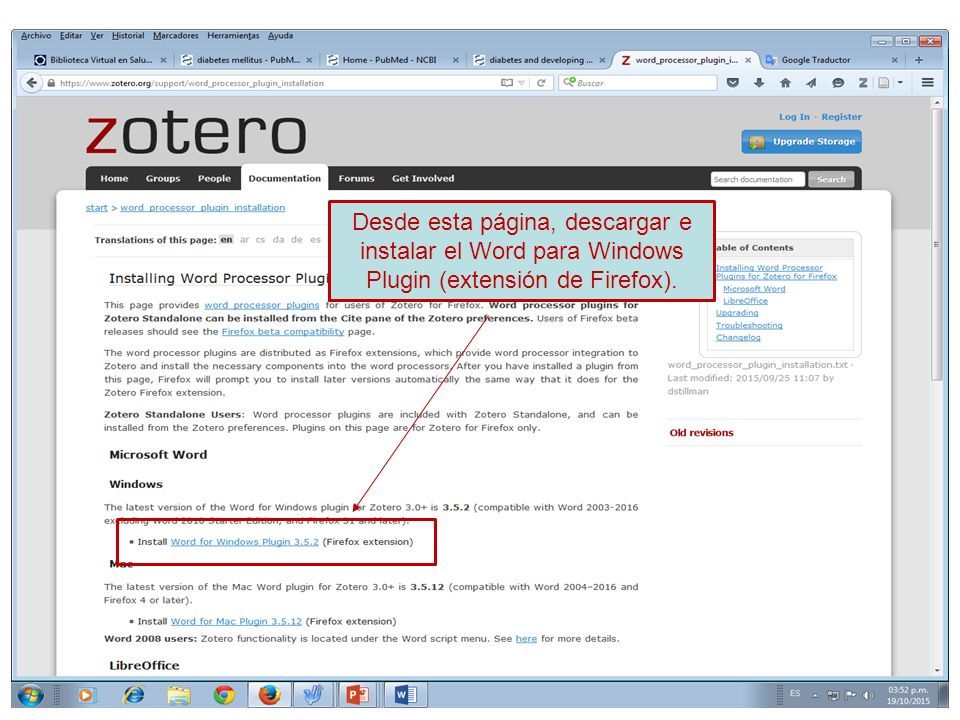Open the LibreOffice table of contents link

click(745, 301)
